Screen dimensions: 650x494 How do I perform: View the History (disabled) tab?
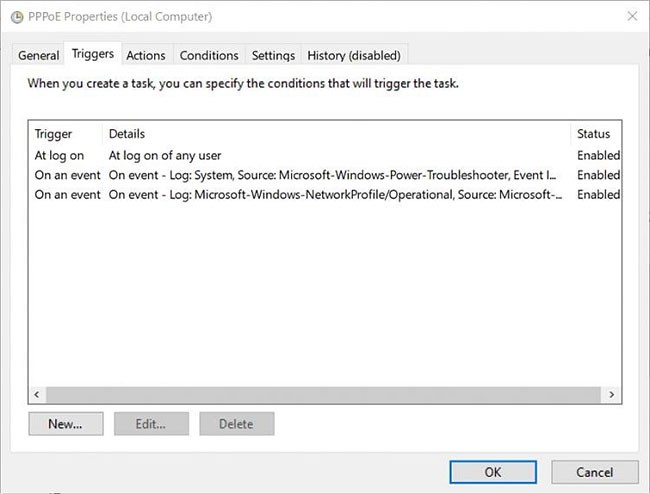coord(353,55)
